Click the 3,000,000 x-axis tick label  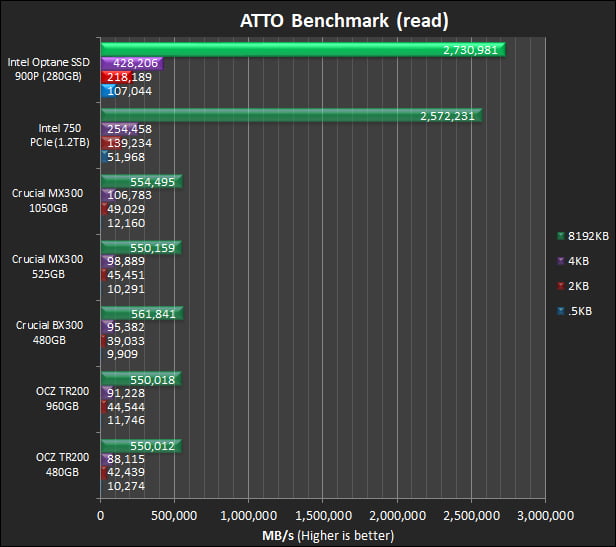pos(545,516)
